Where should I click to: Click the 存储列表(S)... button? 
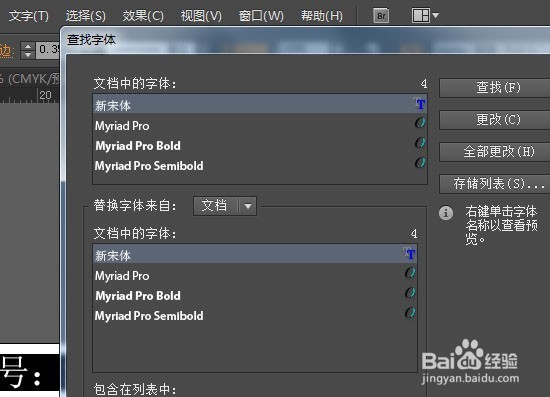[x=495, y=183]
